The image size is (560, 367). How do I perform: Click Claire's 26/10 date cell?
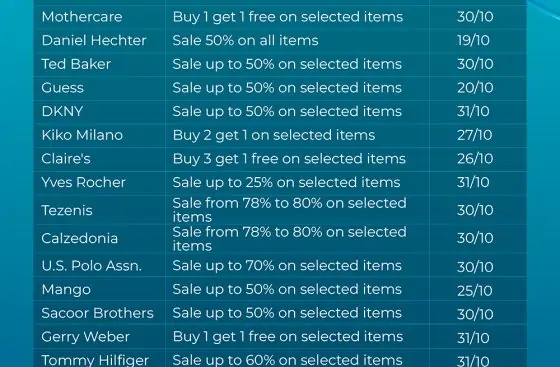click(x=475, y=159)
